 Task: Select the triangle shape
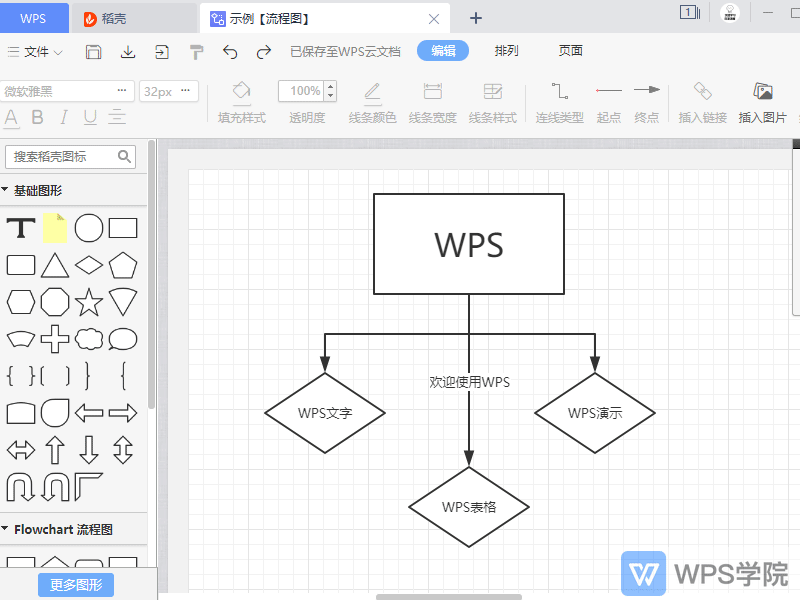click(x=55, y=265)
